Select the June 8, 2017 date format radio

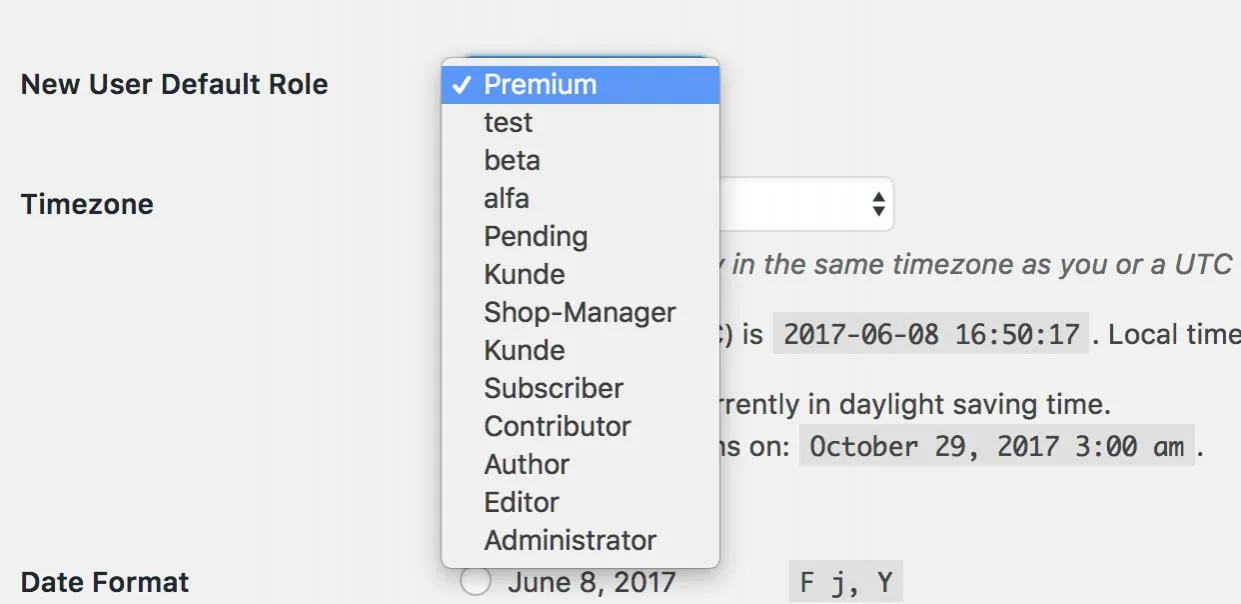[476, 582]
